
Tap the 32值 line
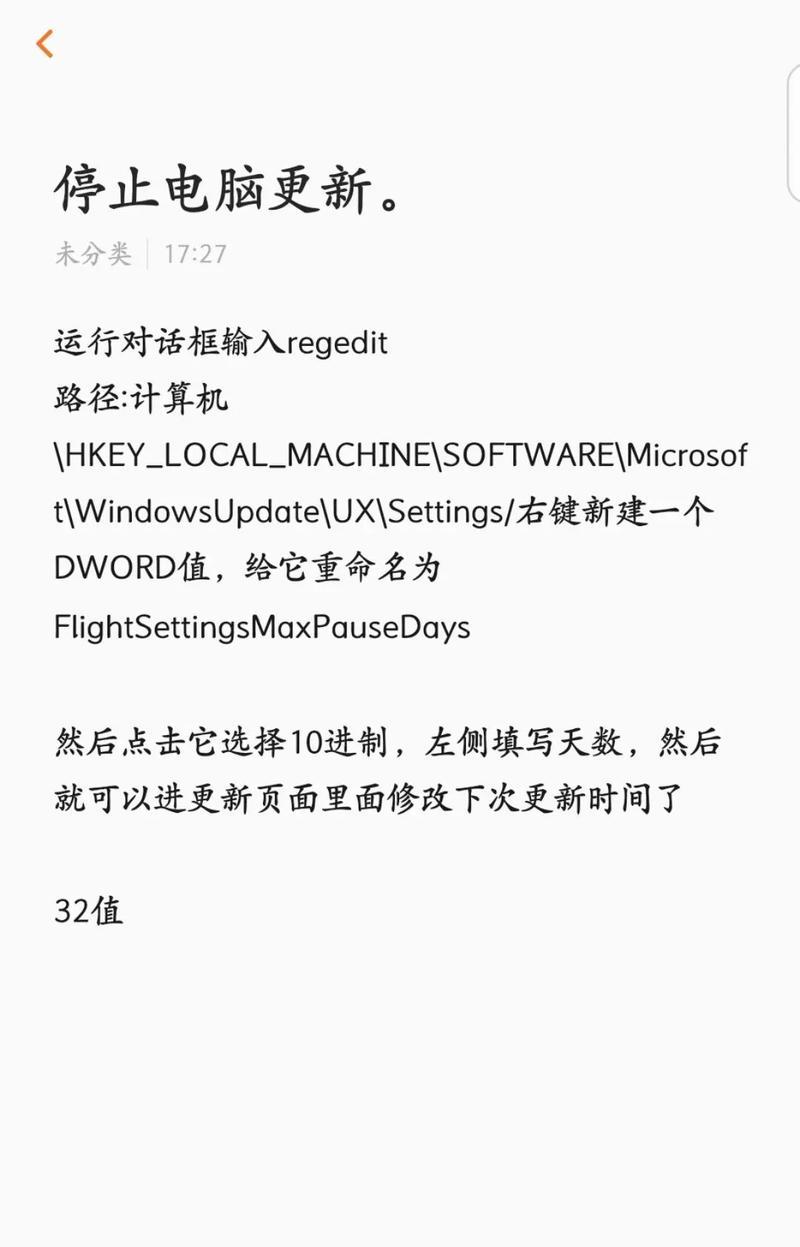click(89, 912)
